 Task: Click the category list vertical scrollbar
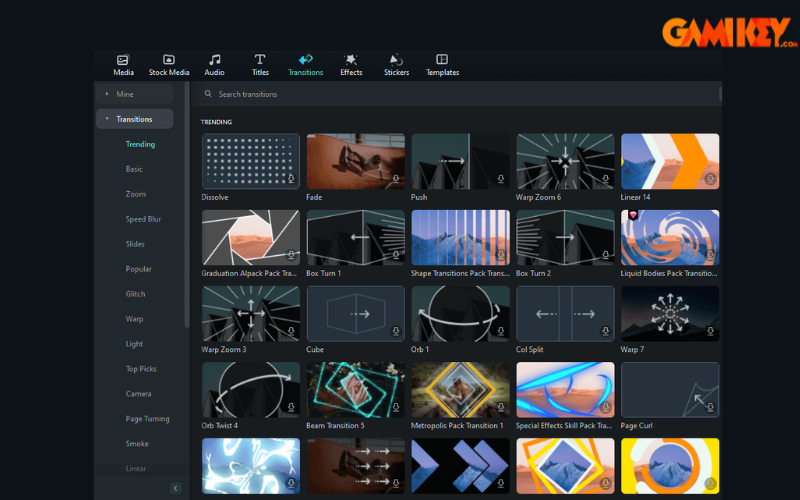tap(187, 204)
